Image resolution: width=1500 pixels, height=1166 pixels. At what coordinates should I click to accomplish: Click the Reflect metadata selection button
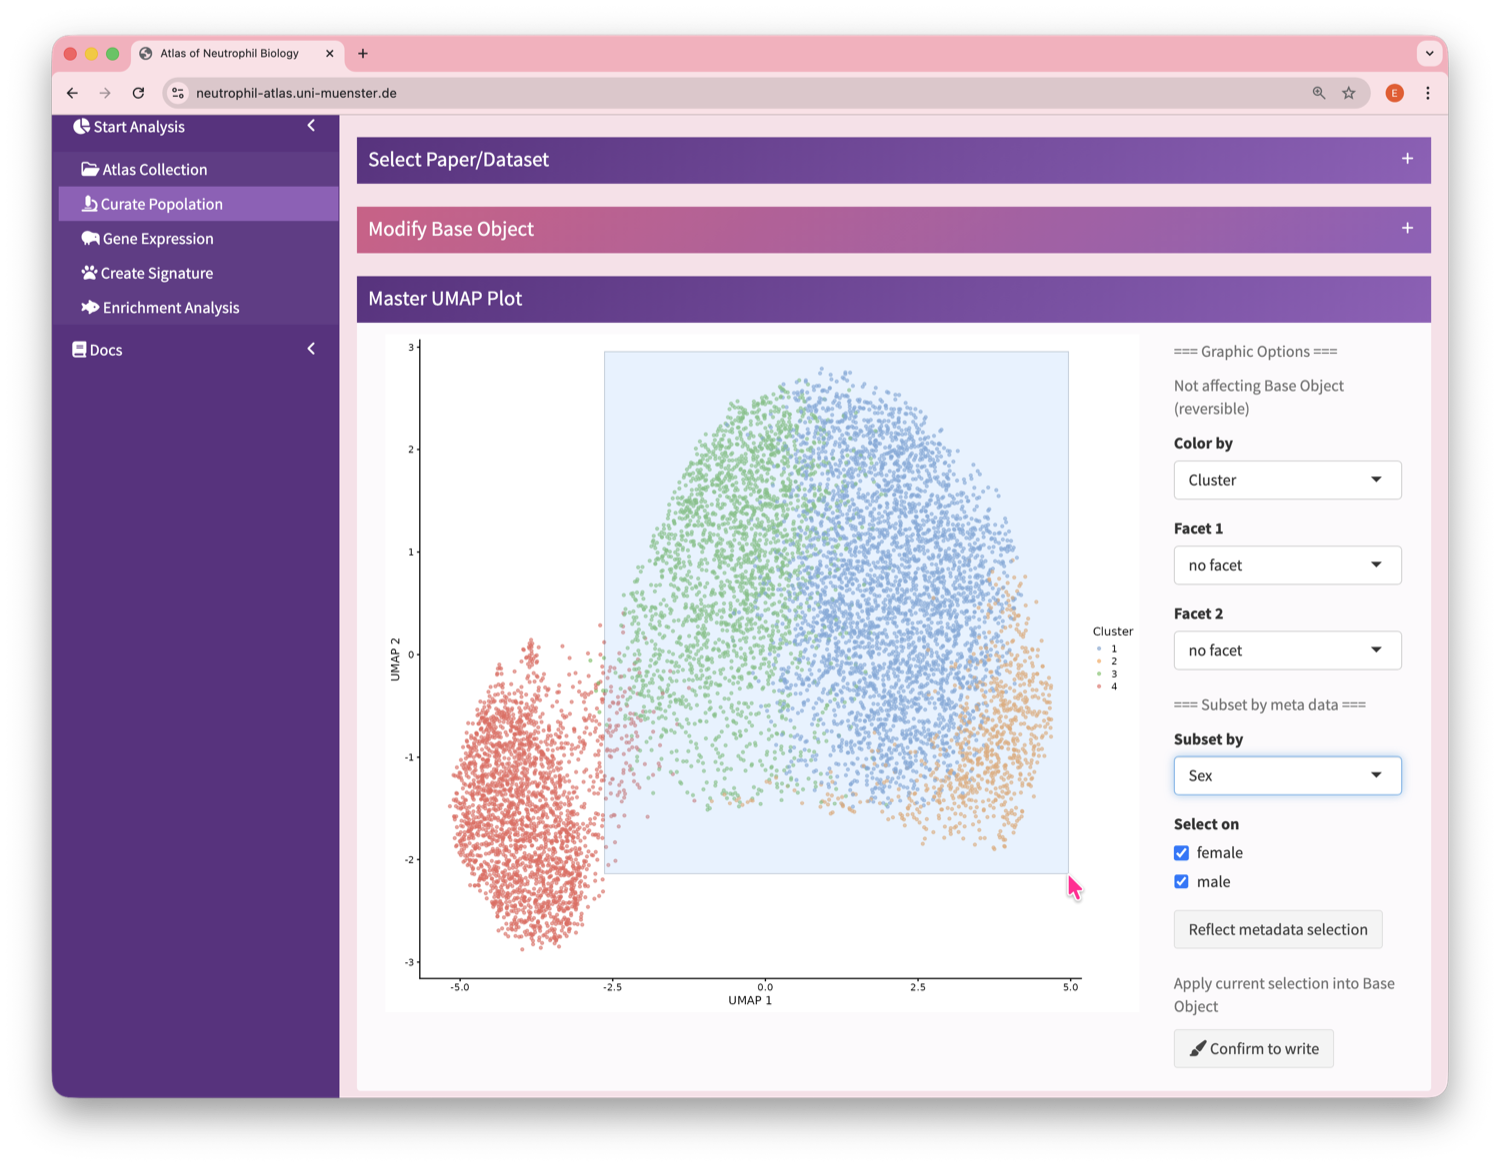click(x=1277, y=930)
